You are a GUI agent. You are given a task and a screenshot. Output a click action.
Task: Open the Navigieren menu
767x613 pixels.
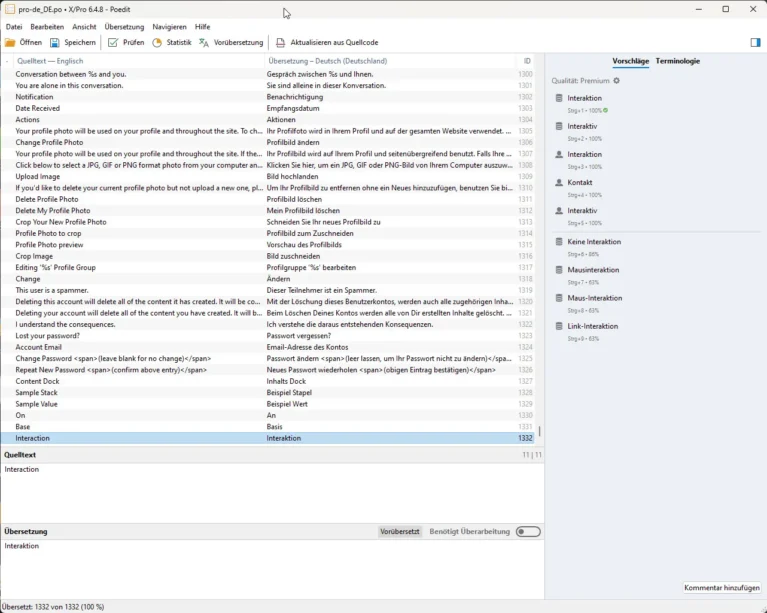tap(169, 27)
